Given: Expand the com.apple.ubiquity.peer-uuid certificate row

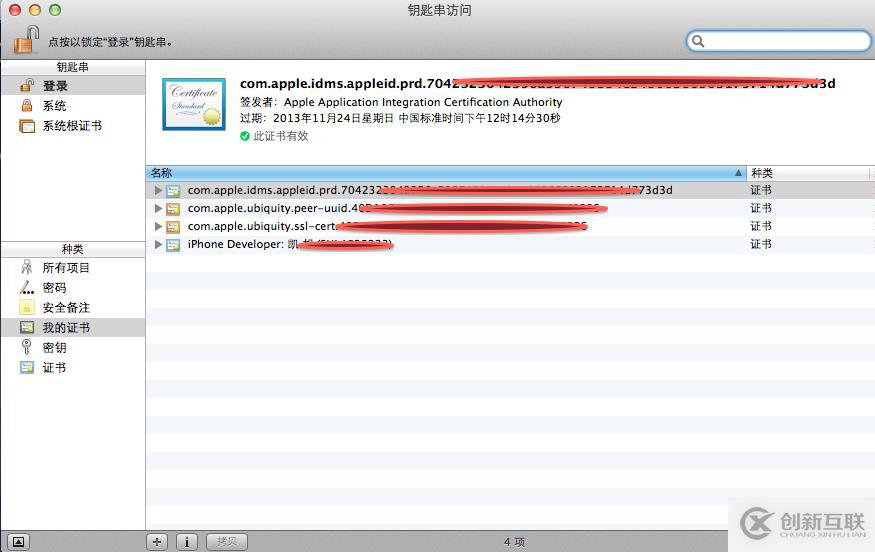Looking at the screenshot, I should click(x=158, y=208).
